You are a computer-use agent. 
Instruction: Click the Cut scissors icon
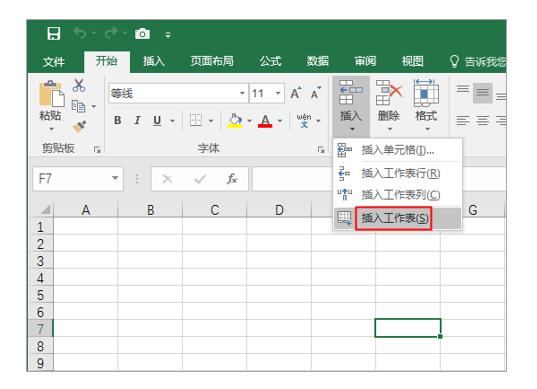[79, 85]
